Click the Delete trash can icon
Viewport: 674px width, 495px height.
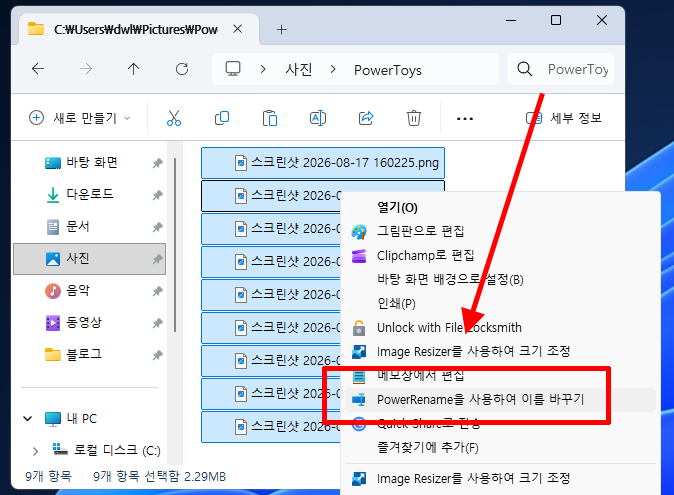tap(414, 118)
